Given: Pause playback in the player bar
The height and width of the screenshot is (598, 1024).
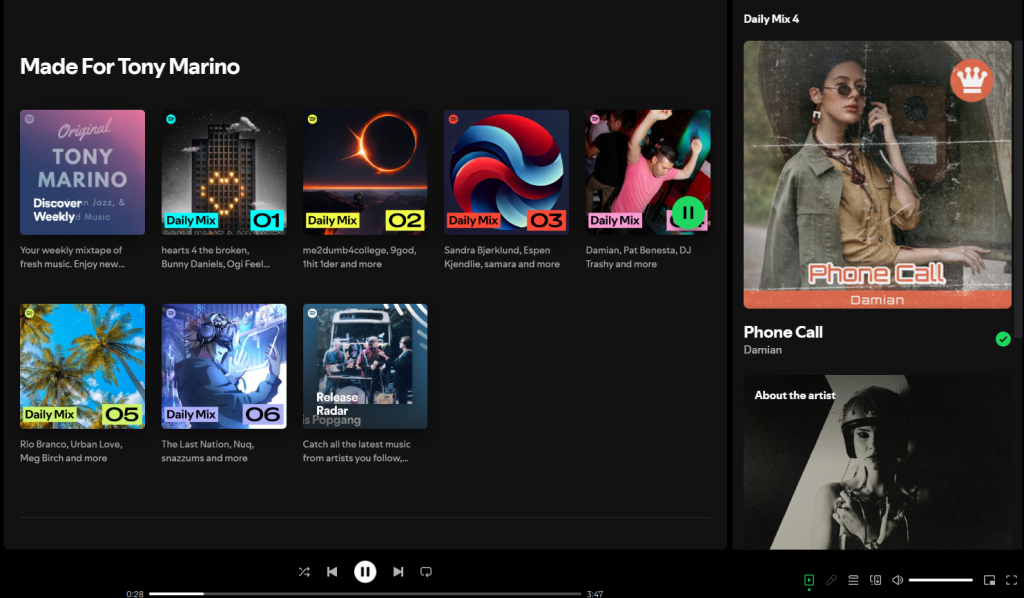Looking at the screenshot, I should click(x=365, y=572).
